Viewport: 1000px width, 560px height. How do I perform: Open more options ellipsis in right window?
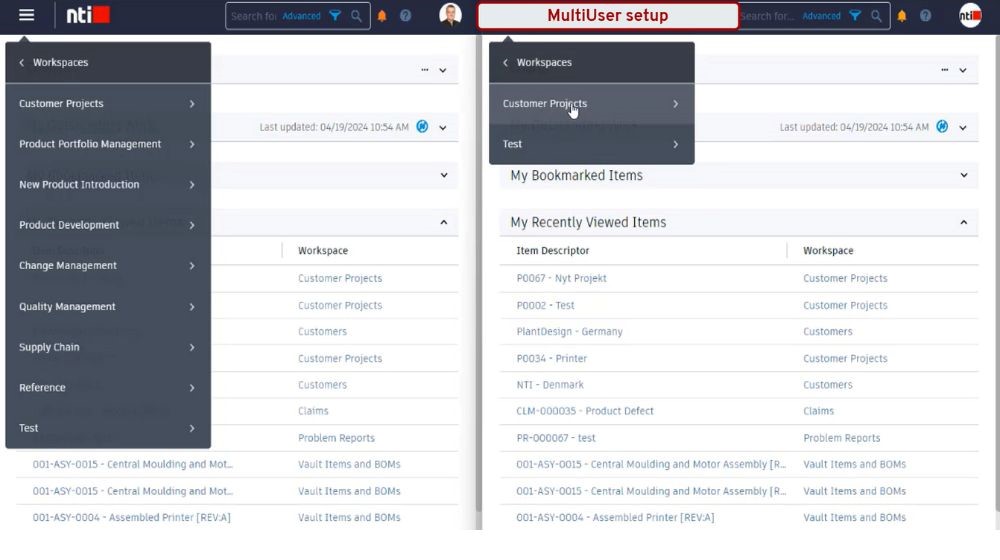tap(945, 70)
